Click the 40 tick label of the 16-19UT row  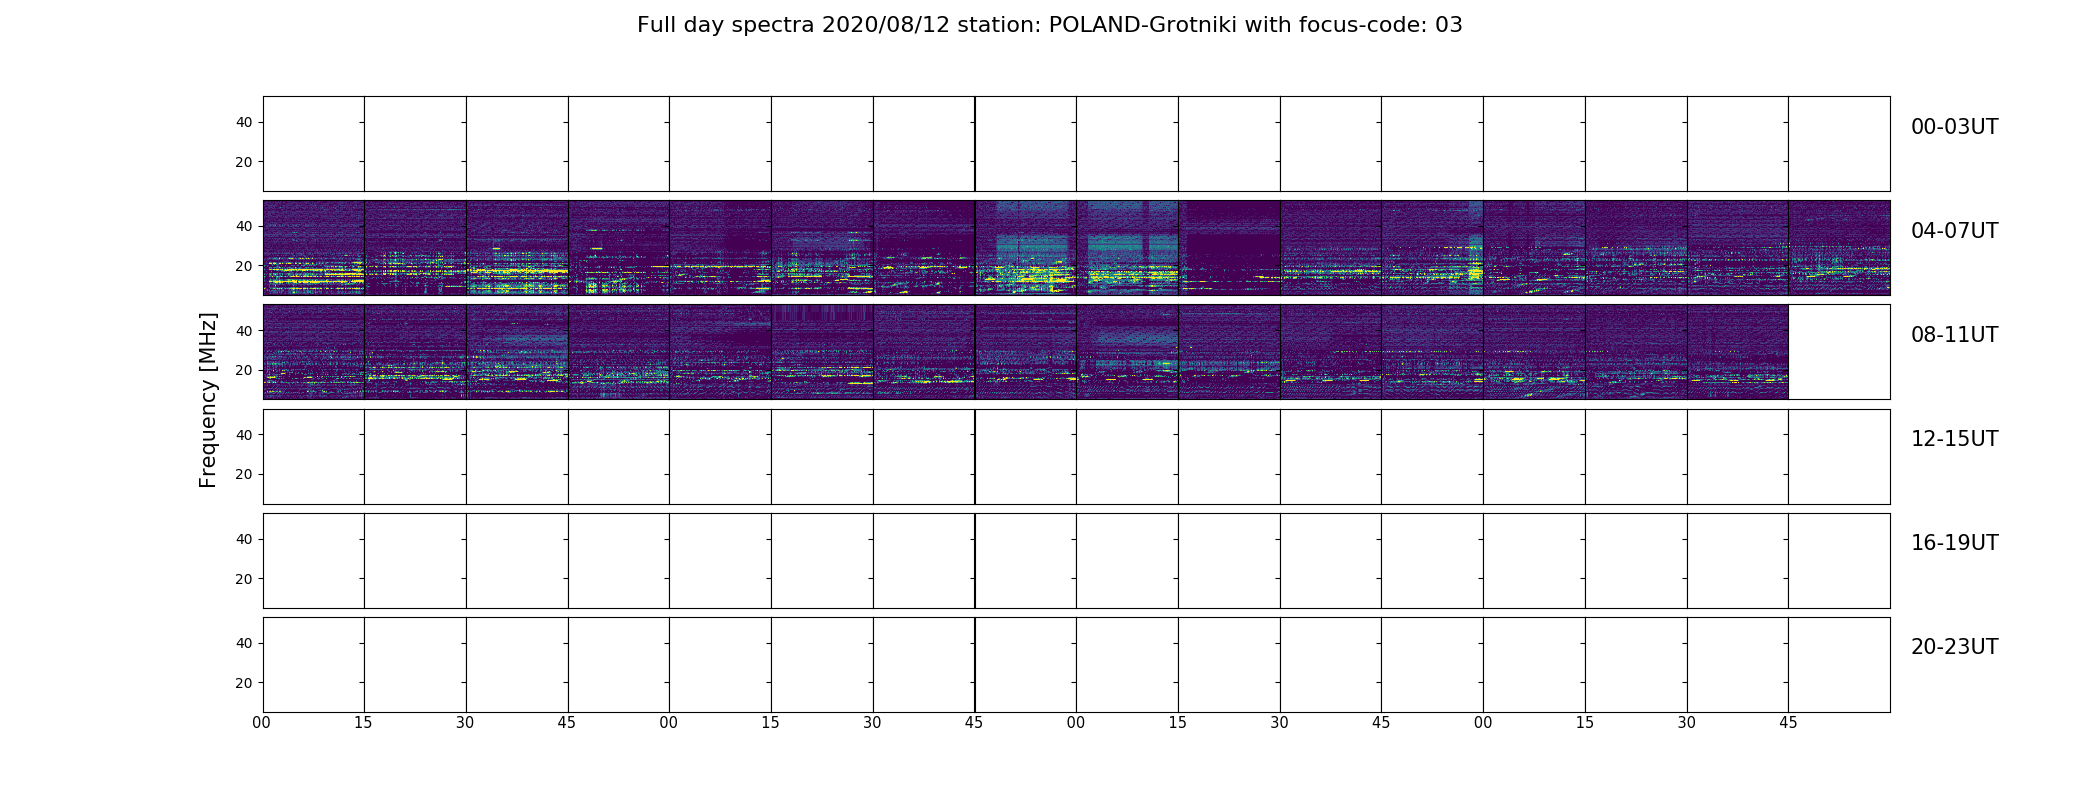[243, 539]
